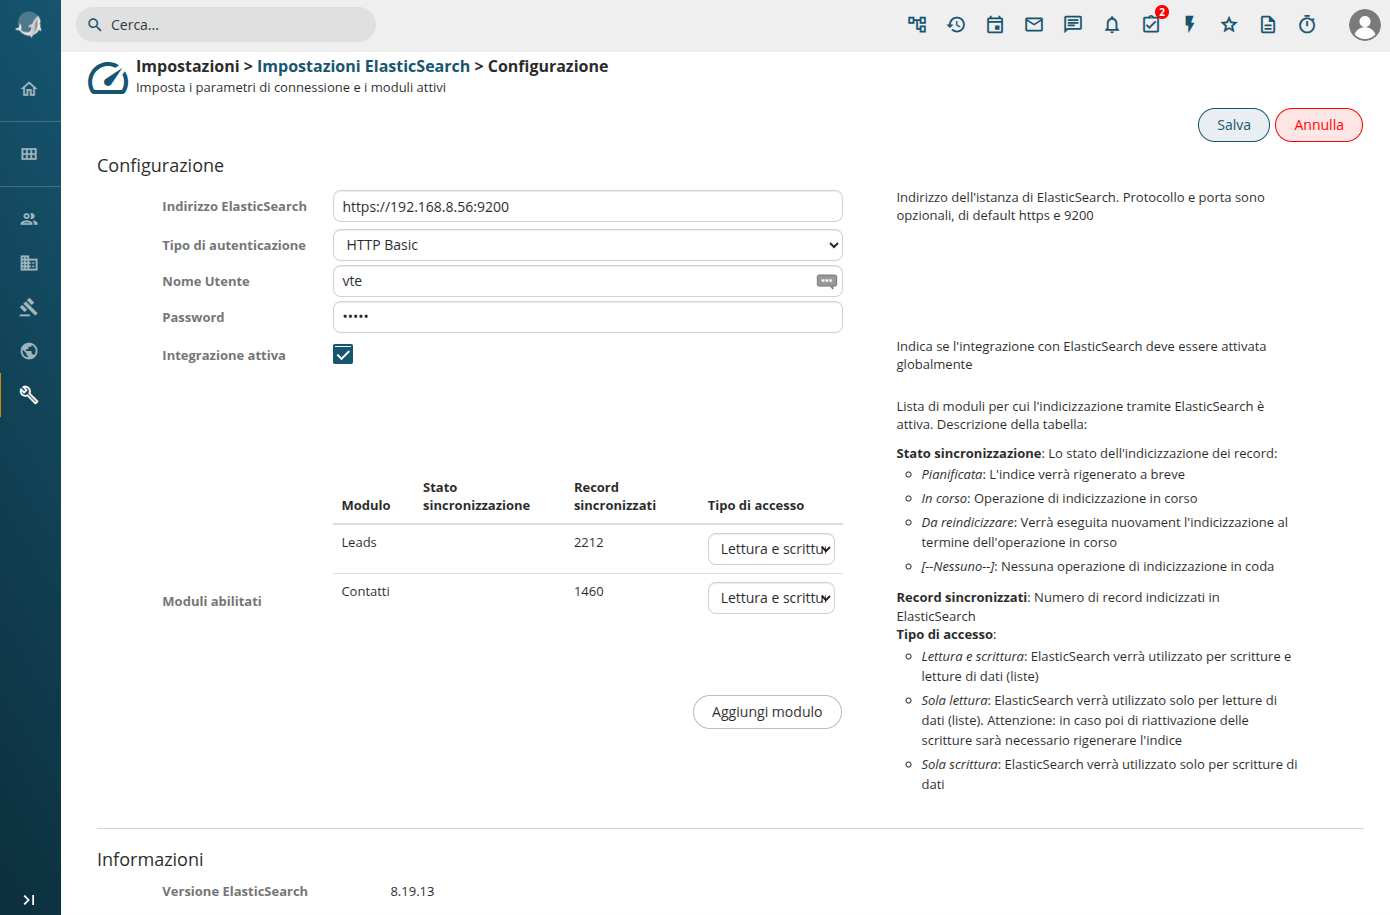Open access type dropdown for Contatti
The height and width of the screenshot is (915, 1390).
pos(771,598)
